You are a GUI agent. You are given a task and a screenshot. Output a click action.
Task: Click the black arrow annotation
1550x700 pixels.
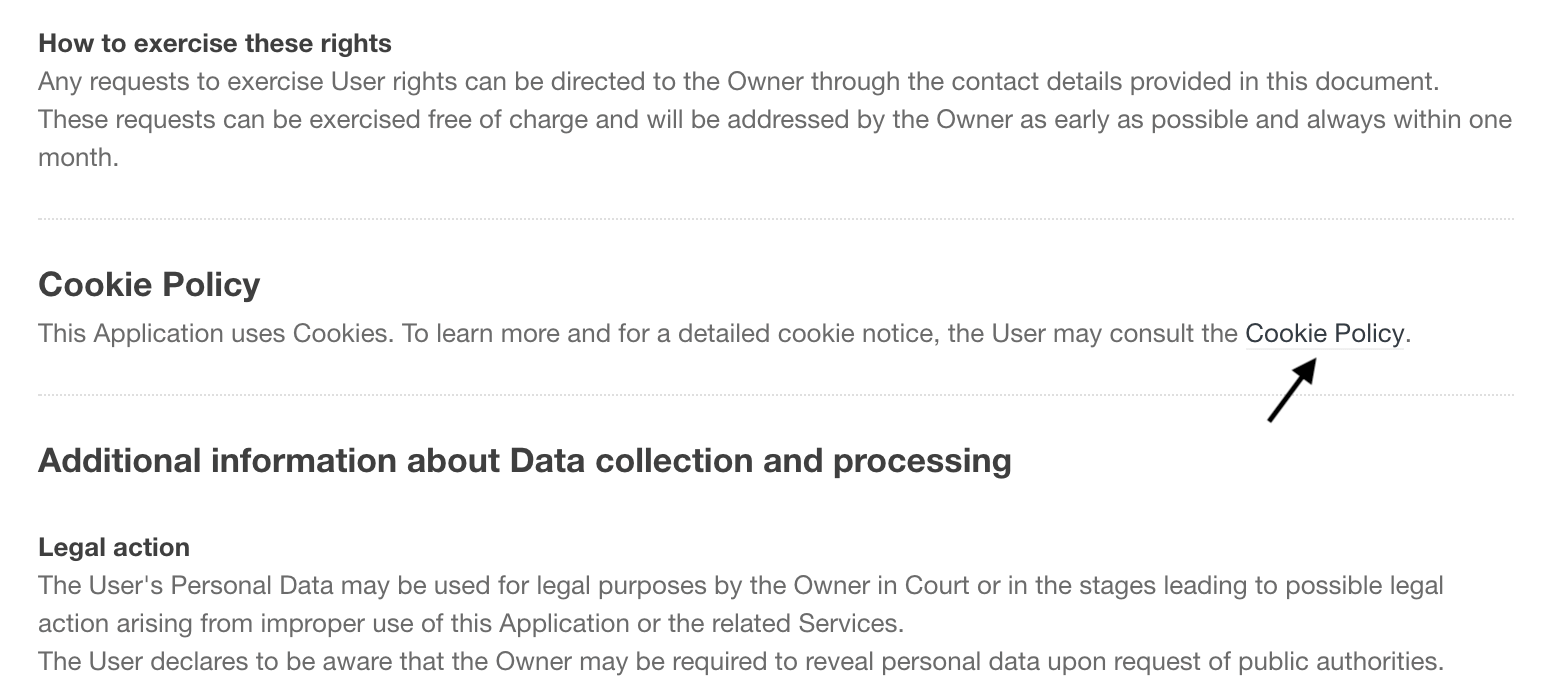pyautogui.click(x=1291, y=391)
